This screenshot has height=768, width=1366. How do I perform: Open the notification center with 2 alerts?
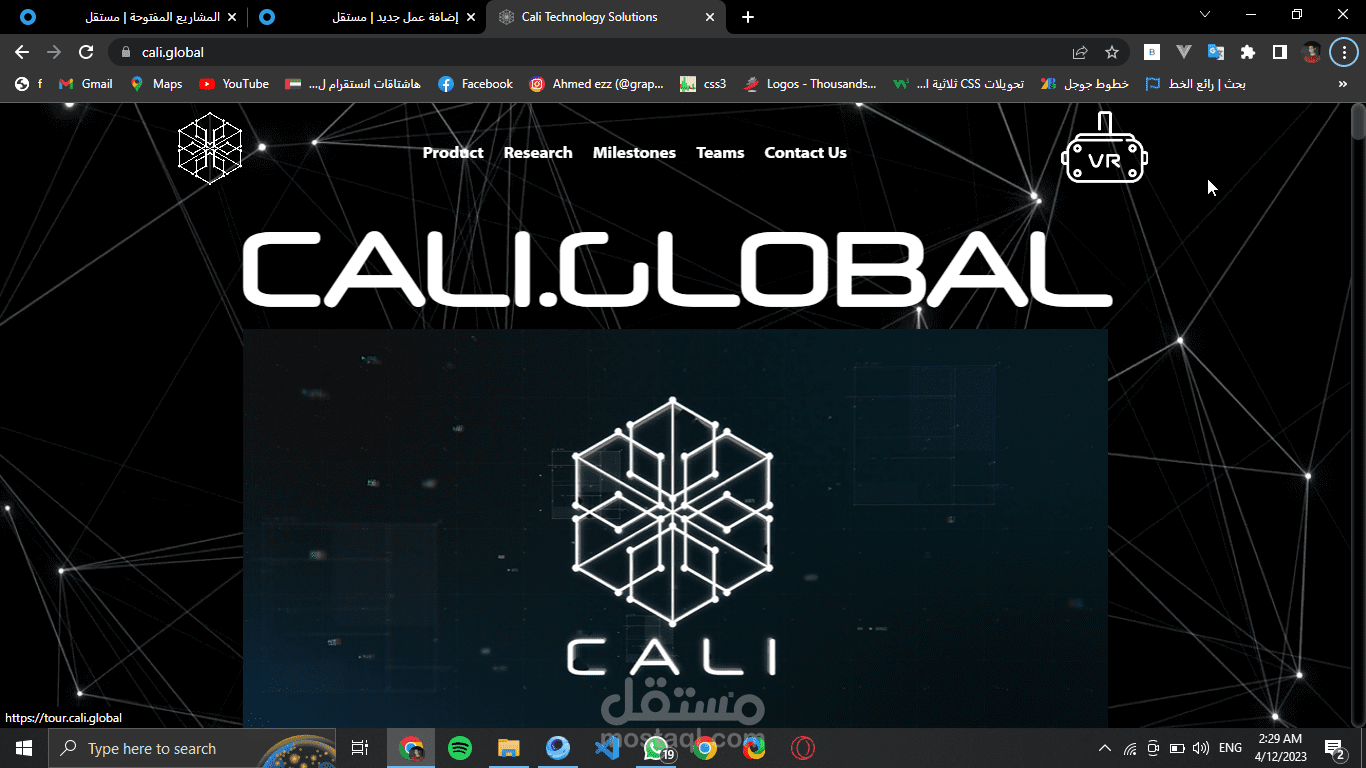[1334, 748]
